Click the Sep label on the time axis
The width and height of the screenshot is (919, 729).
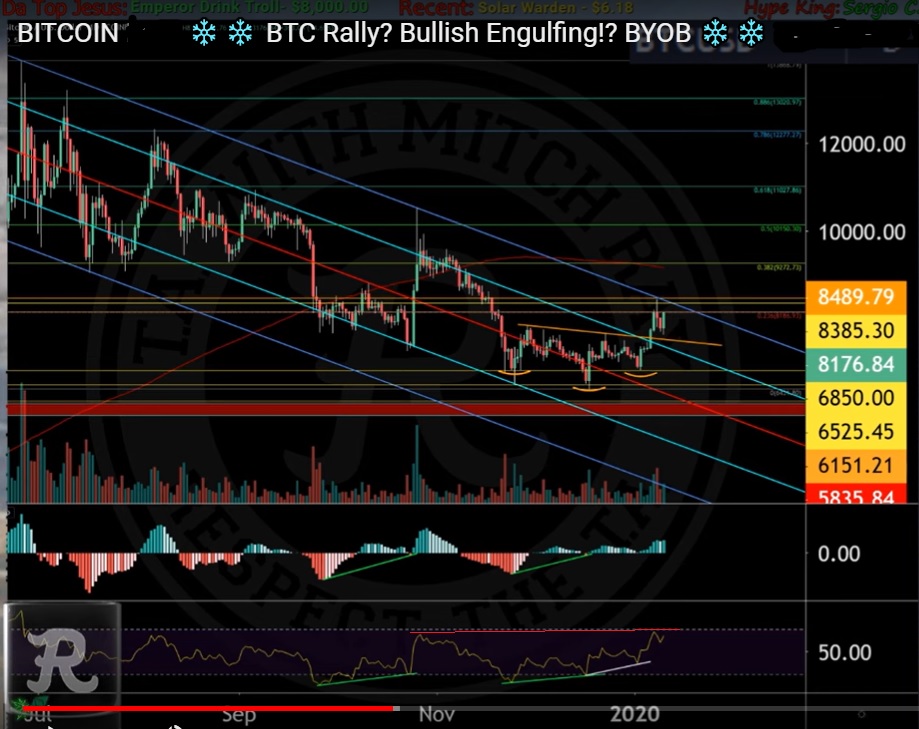239,716
